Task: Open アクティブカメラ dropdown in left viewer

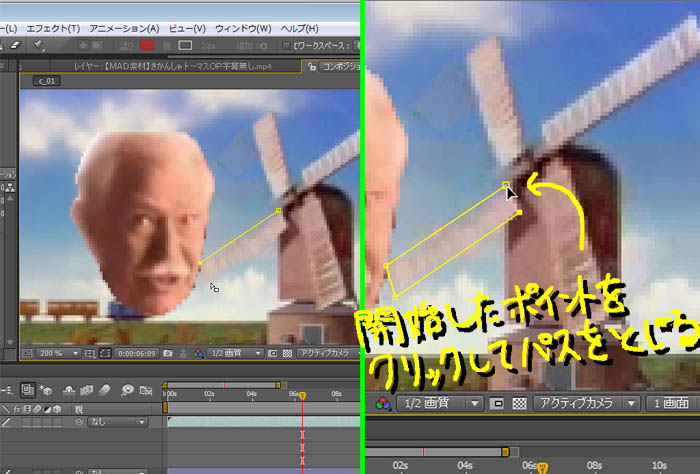Action: [x=328, y=353]
